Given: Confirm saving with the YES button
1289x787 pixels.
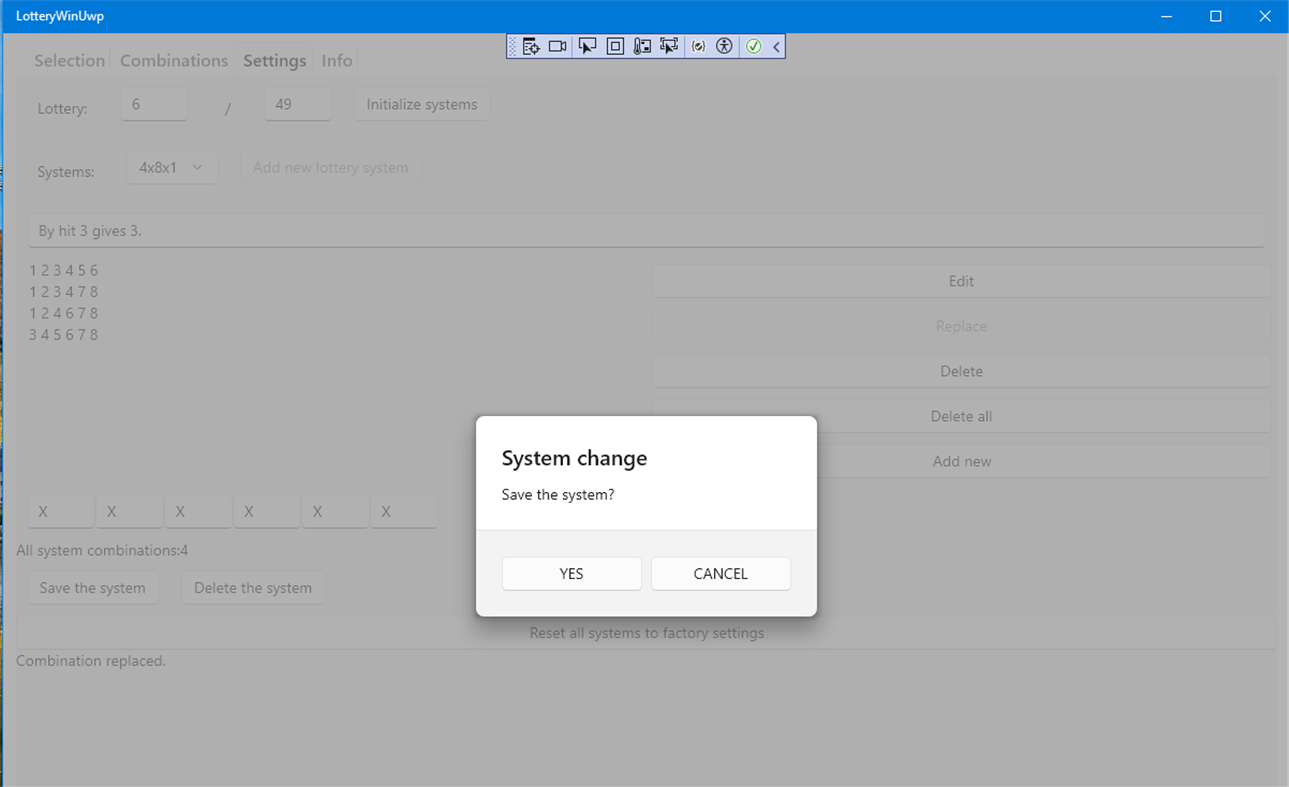Looking at the screenshot, I should (x=571, y=573).
